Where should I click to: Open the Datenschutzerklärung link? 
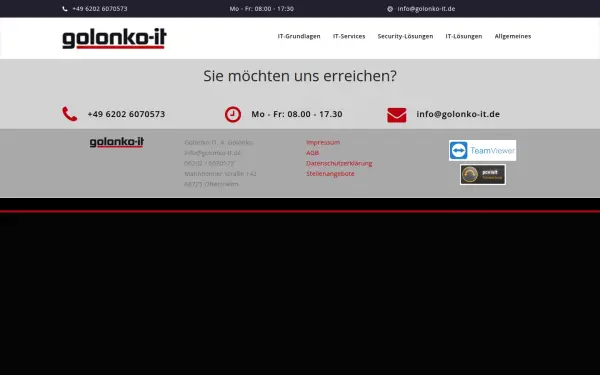pyautogui.click(x=339, y=163)
